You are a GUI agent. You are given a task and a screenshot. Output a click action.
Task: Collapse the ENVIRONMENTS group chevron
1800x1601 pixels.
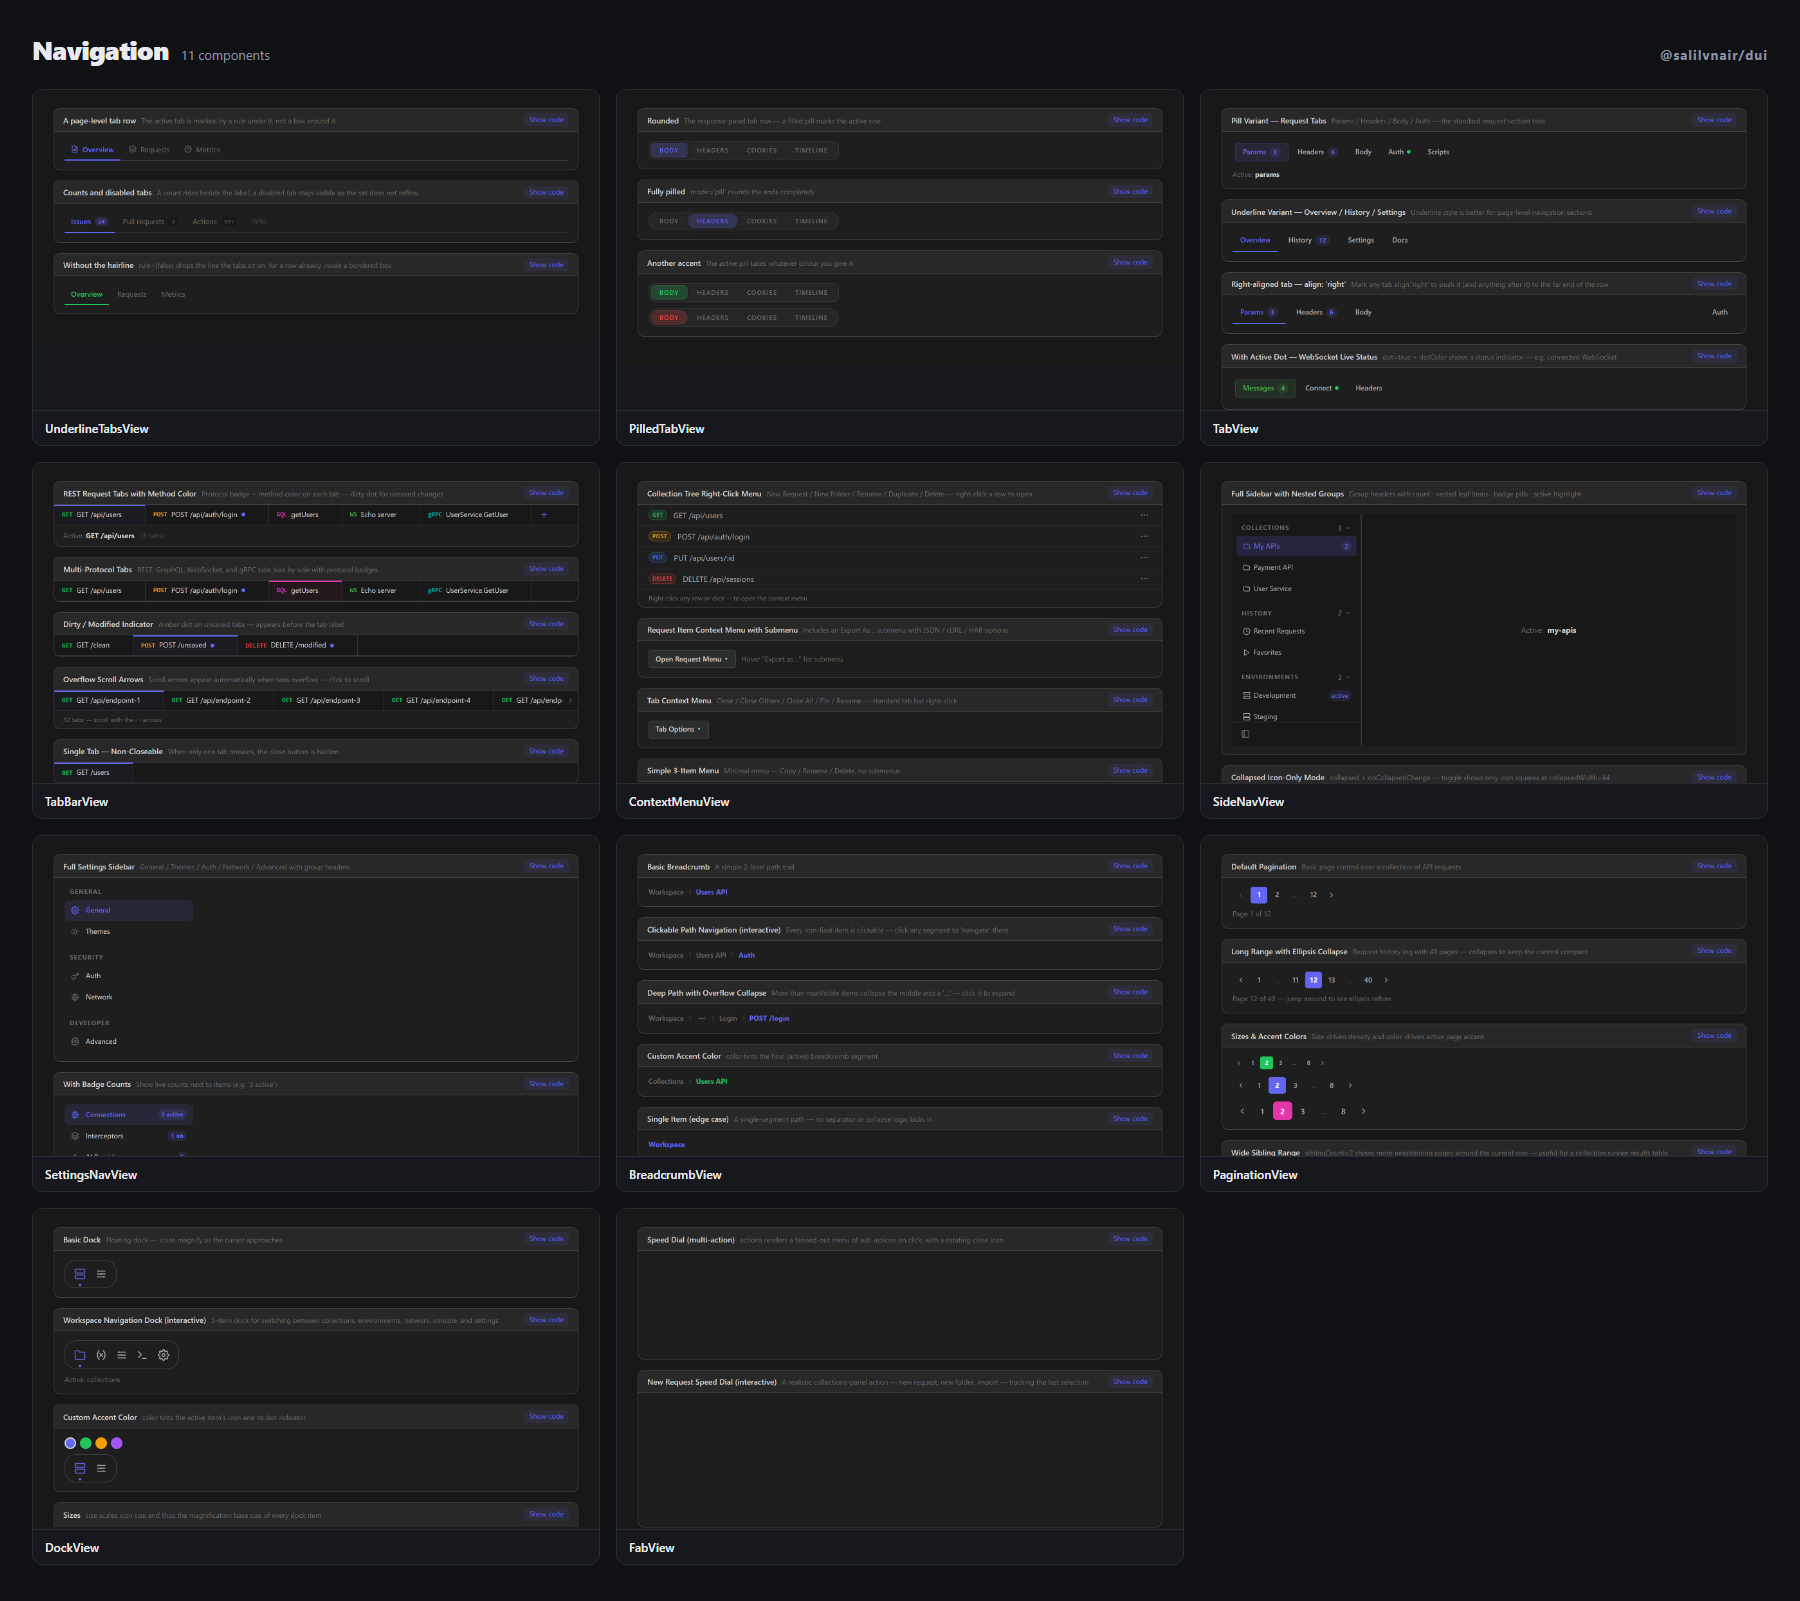pos(1348,677)
